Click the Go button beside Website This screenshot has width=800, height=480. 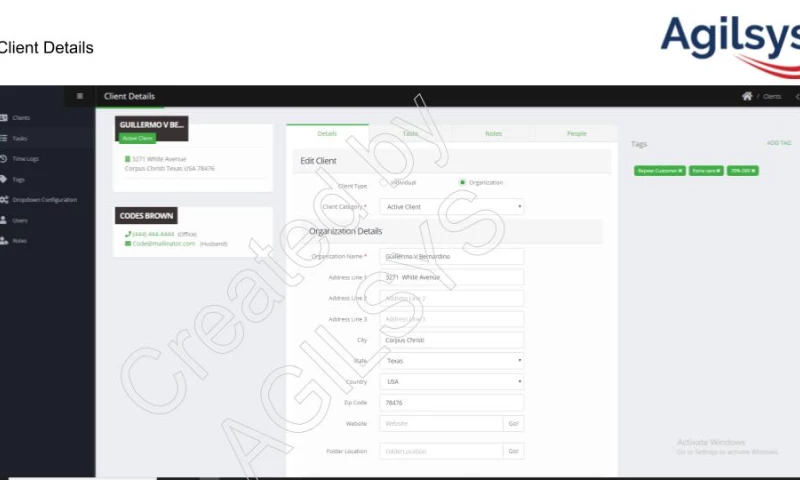point(513,423)
